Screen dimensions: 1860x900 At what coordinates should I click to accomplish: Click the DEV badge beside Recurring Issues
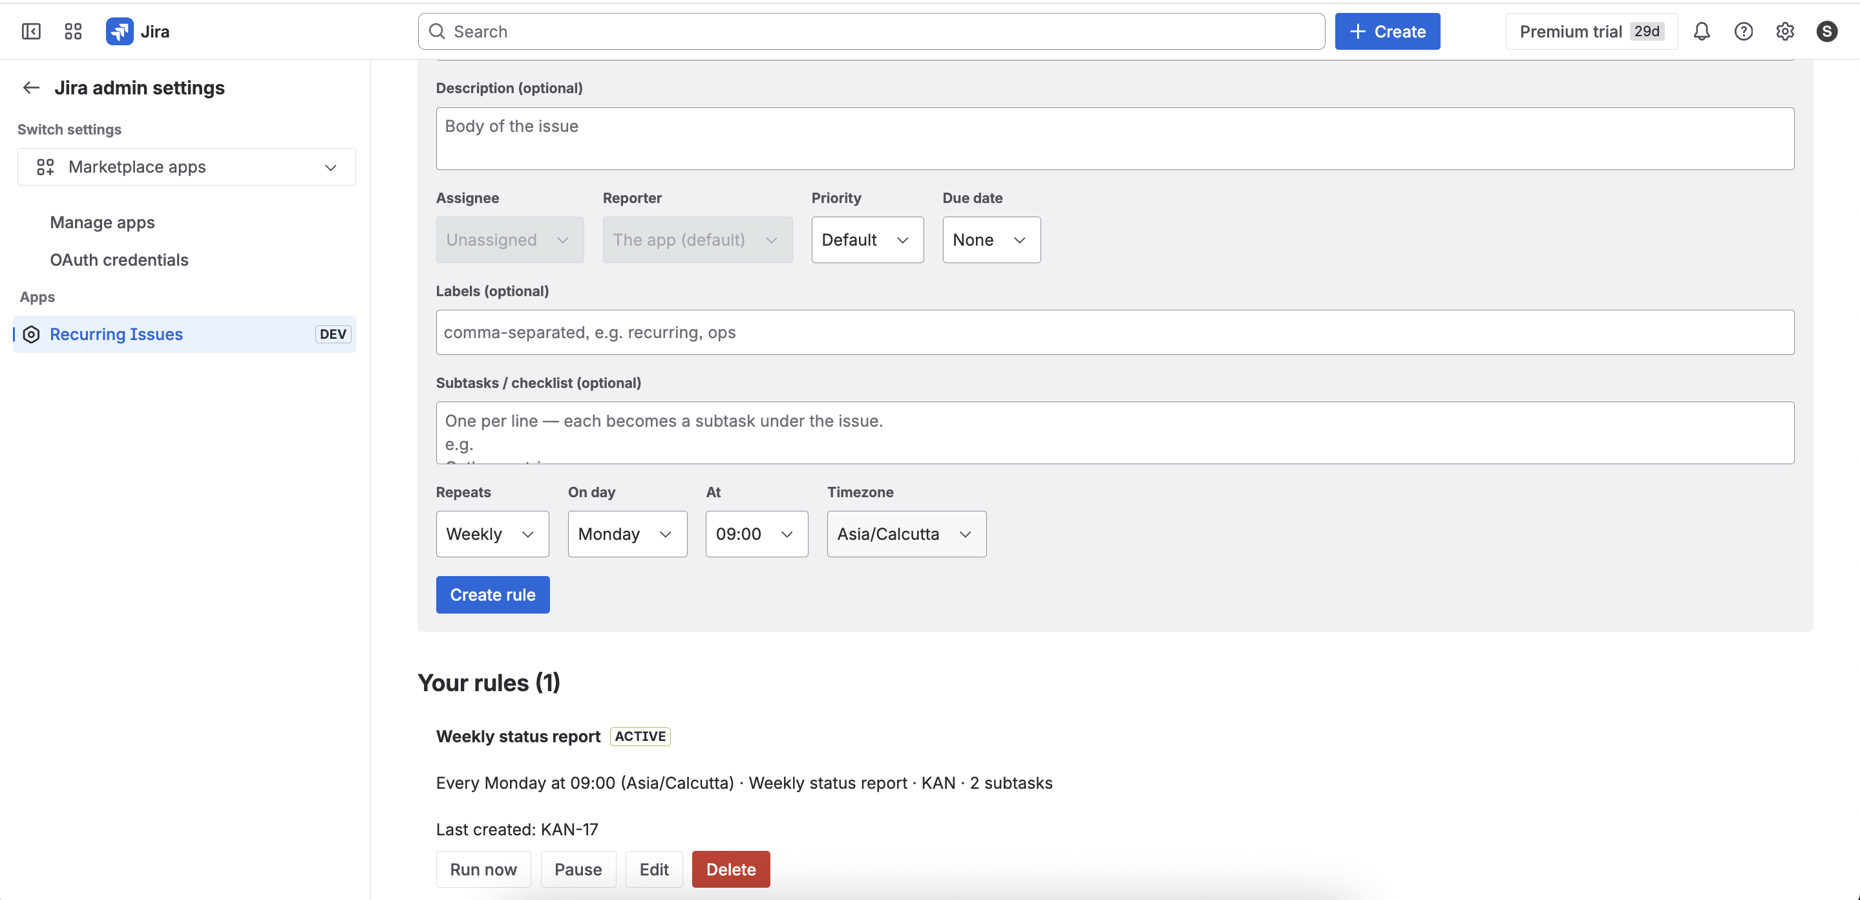tap(333, 334)
